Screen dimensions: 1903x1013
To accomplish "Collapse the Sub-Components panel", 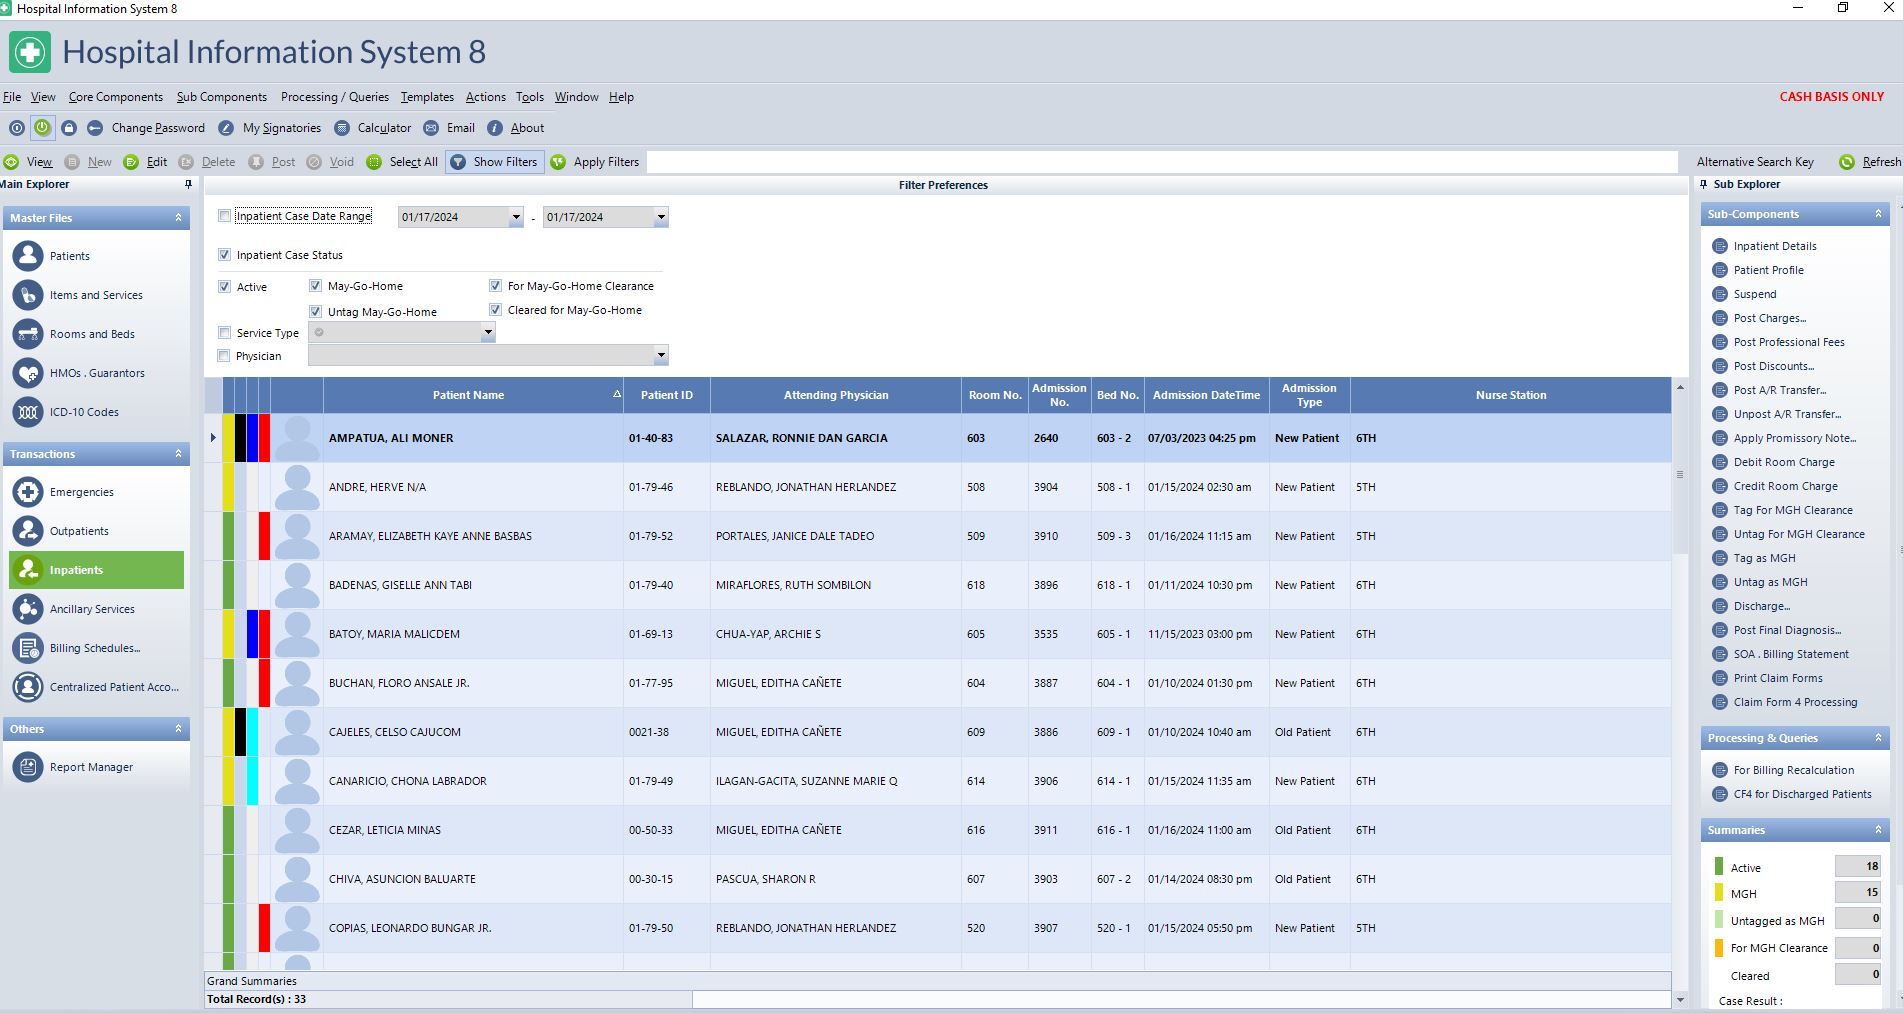I will tap(1878, 214).
